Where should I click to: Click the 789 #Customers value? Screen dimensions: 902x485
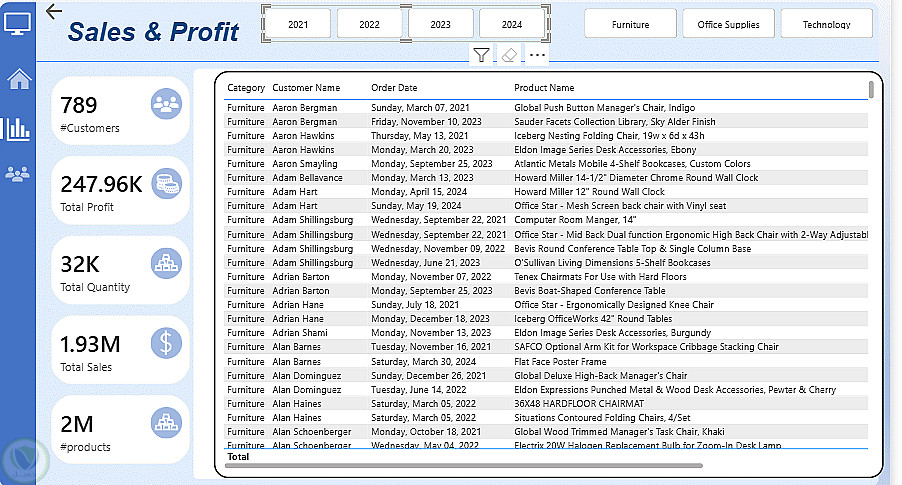click(x=79, y=105)
